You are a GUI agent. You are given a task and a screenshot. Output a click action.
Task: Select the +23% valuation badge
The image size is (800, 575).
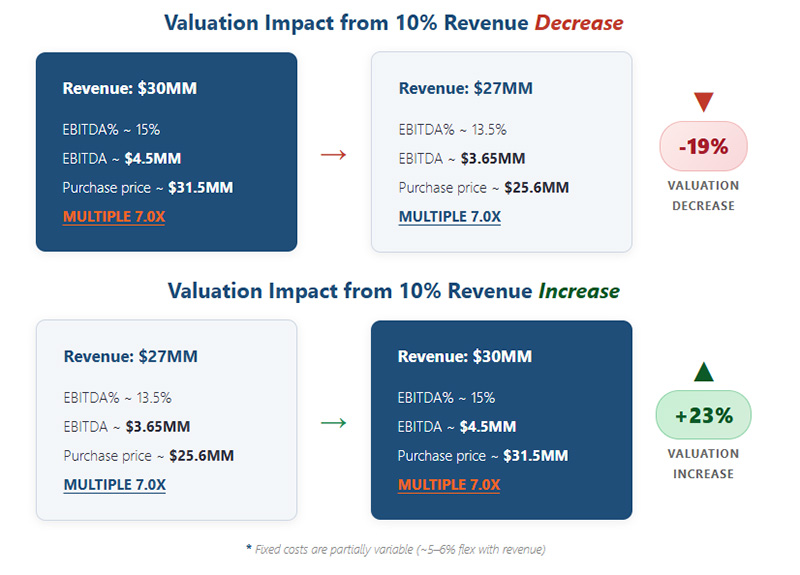tap(703, 415)
